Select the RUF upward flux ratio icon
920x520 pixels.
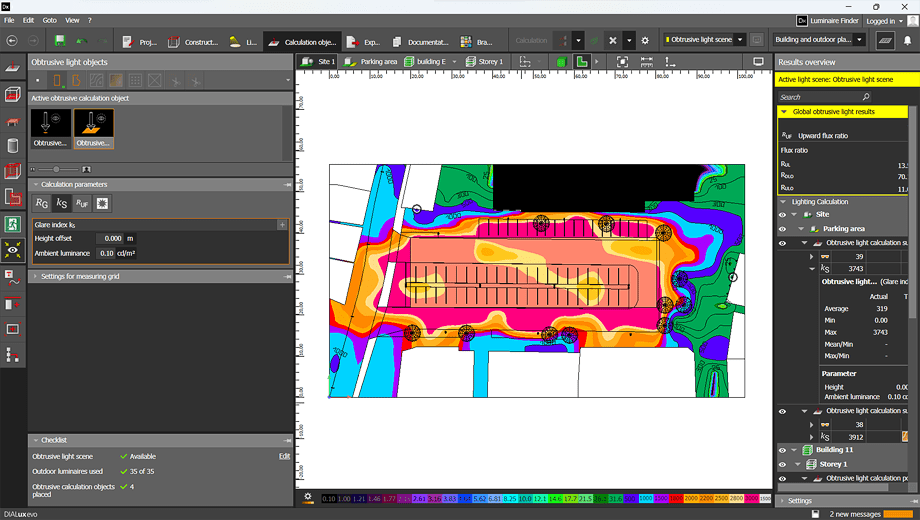(x=82, y=204)
